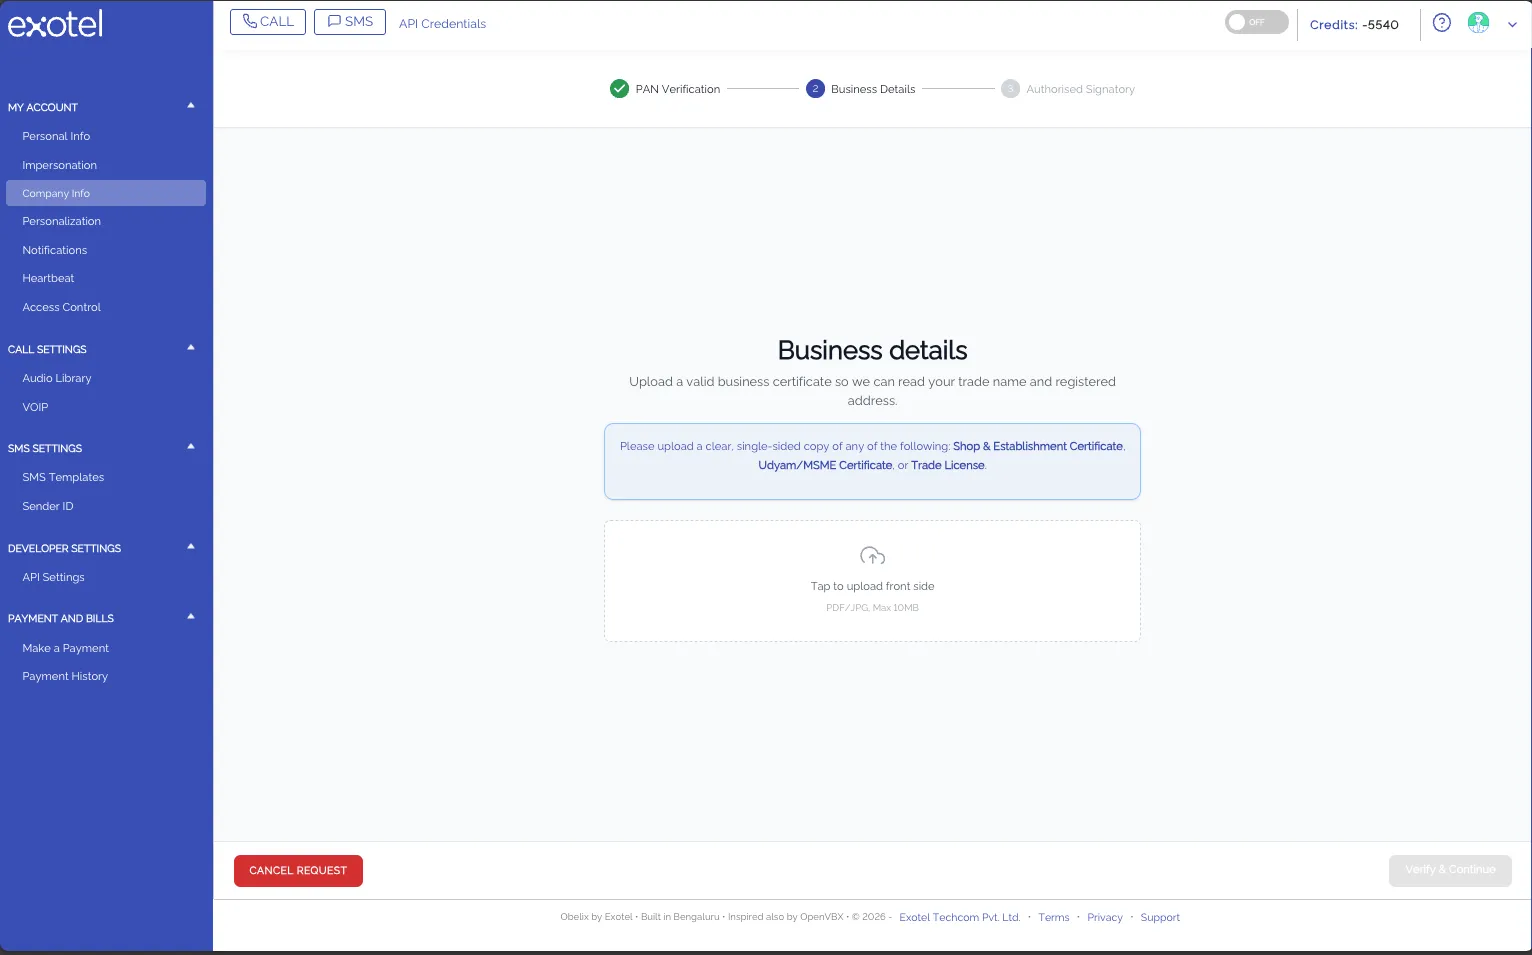
Task: Toggle the OFF switch in header
Action: click(x=1256, y=22)
